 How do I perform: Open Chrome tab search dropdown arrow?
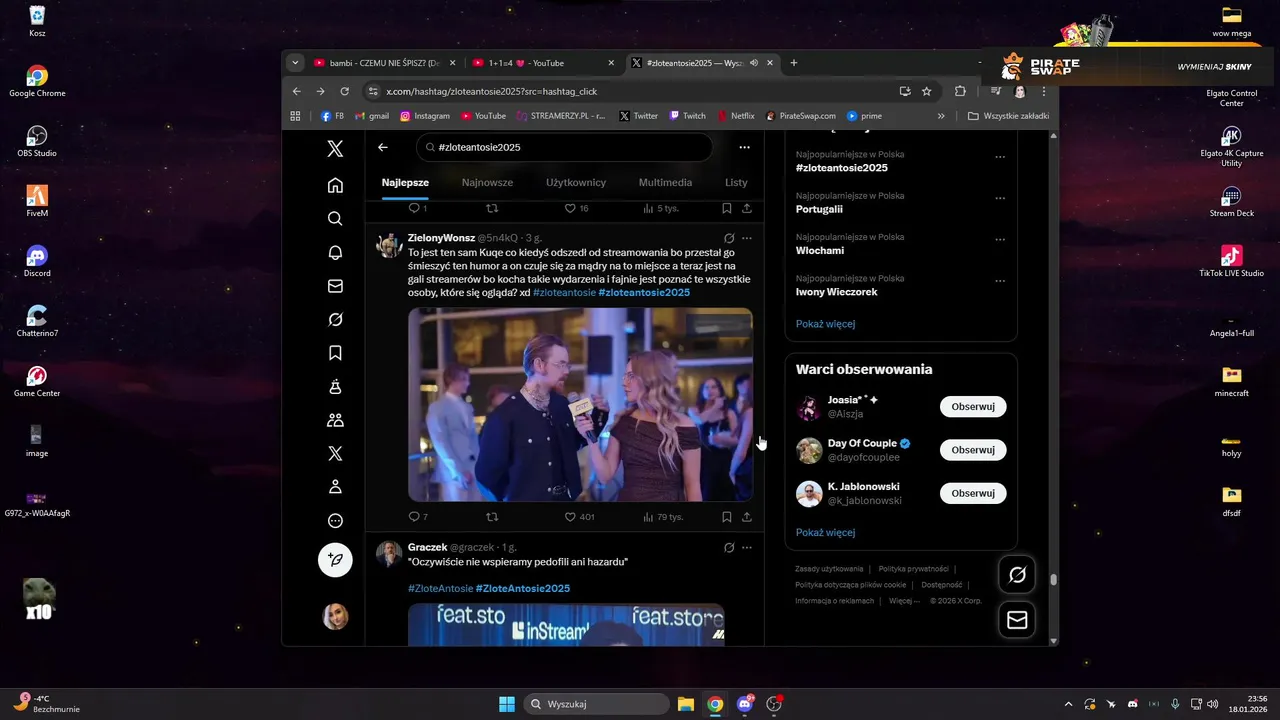(295, 63)
